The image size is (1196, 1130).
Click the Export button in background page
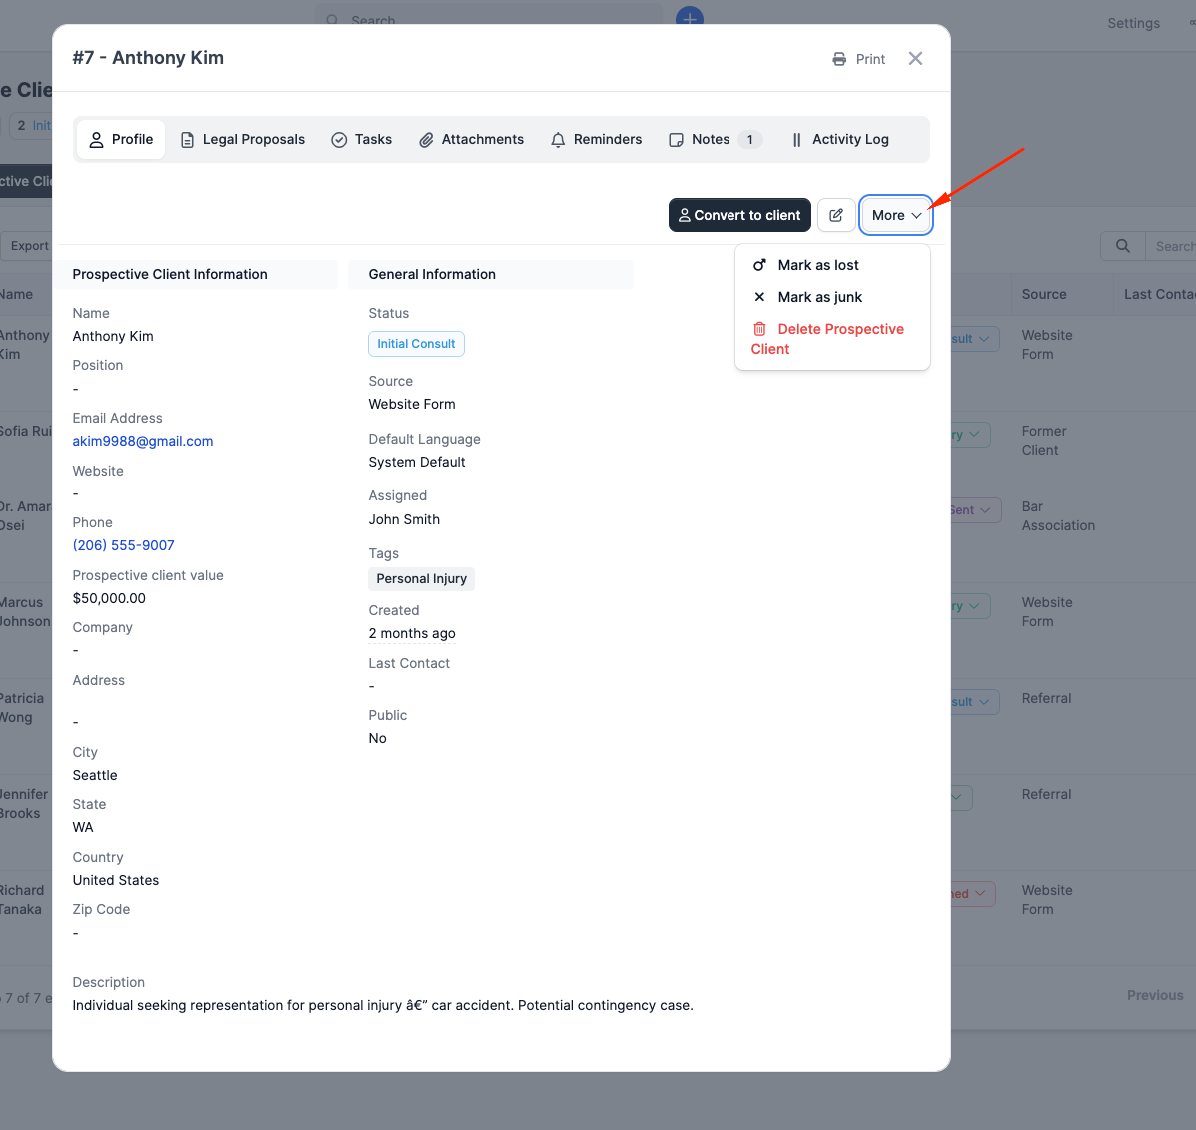point(26,246)
